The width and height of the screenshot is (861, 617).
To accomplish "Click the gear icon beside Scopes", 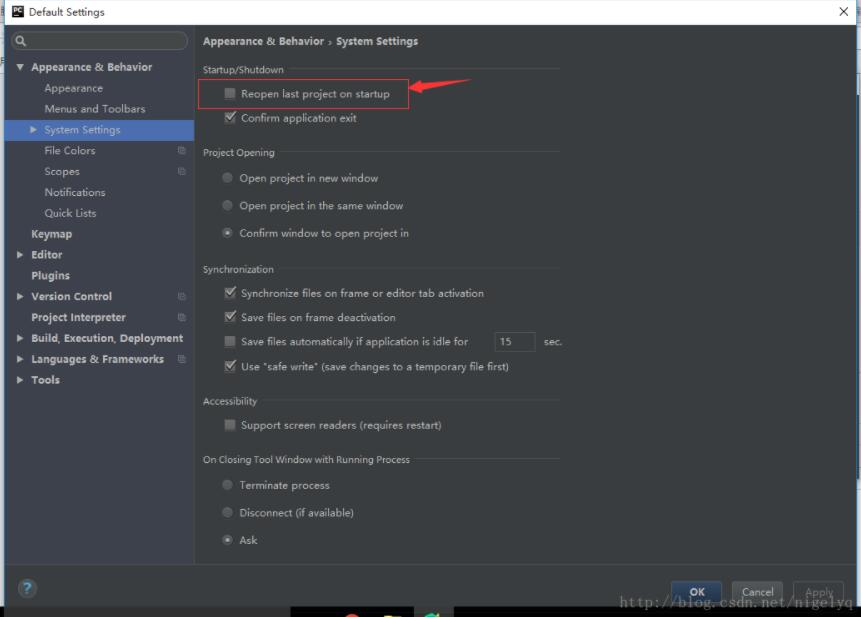I will pyautogui.click(x=181, y=171).
